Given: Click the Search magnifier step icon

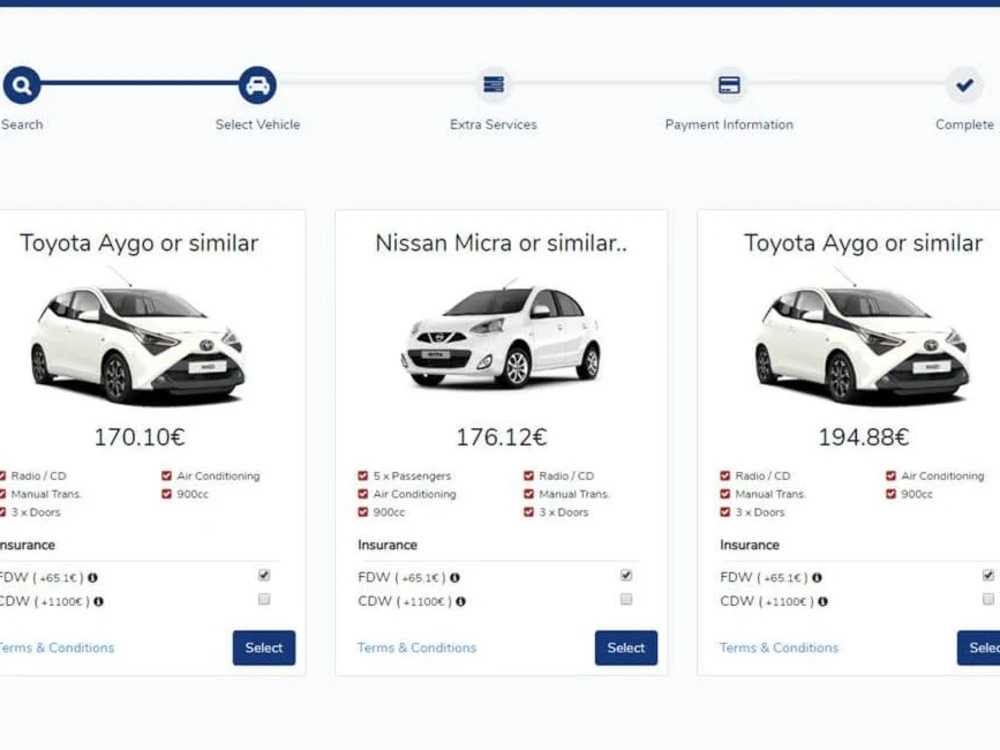Looking at the screenshot, I should 21,85.
